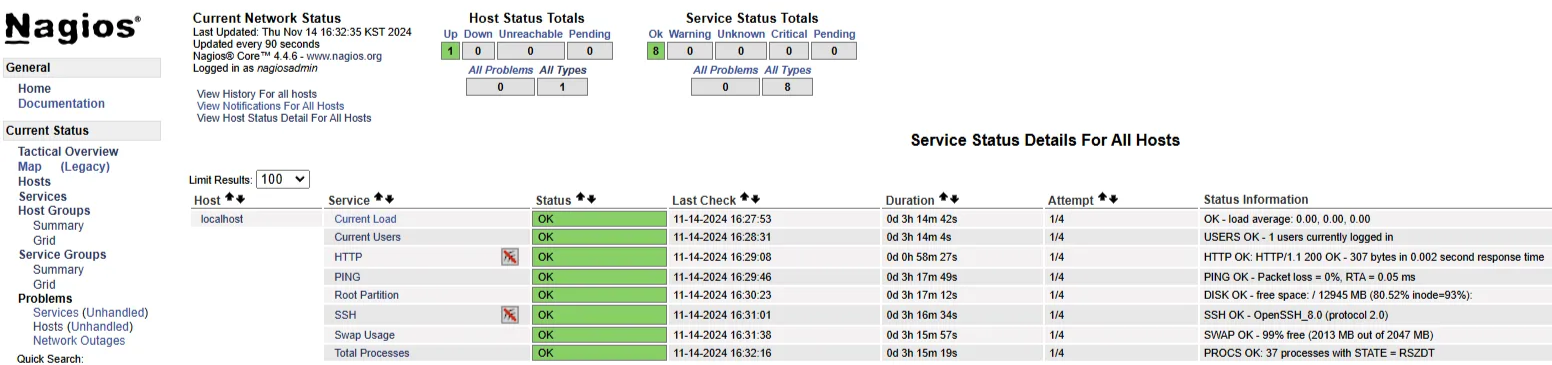Open Home in the General menu
The height and width of the screenshot is (365, 1552).
point(34,89)
